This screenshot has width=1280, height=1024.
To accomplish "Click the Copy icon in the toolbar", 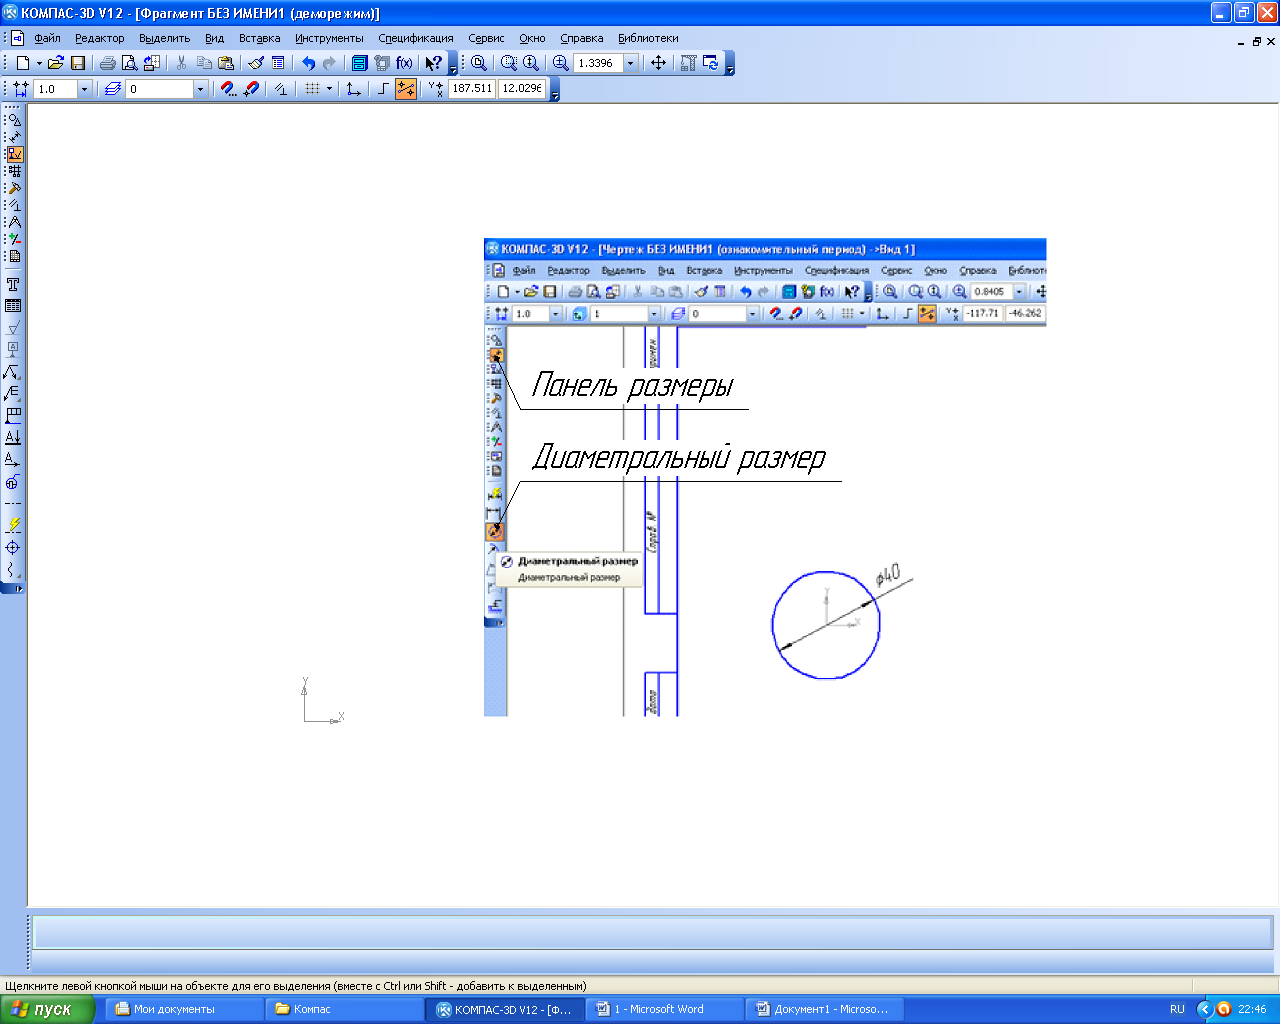I will pyautogui.click(x=204, y=62).
